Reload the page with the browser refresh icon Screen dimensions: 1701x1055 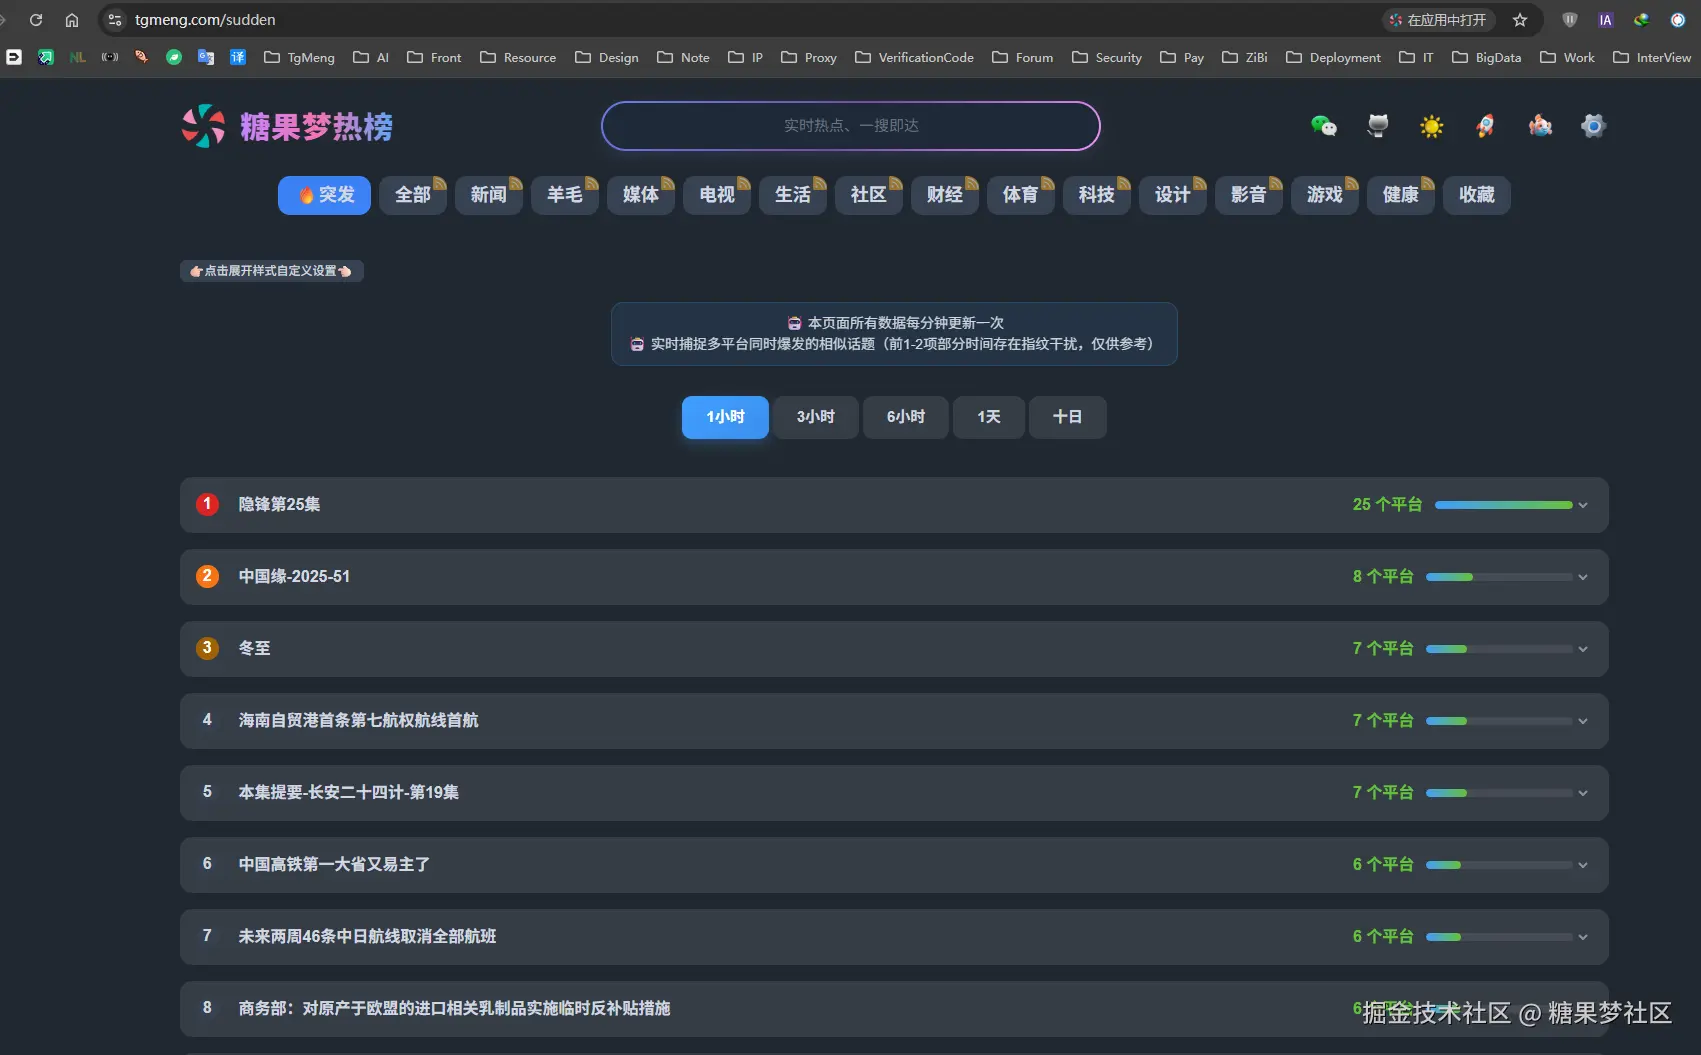(x=36, y=20)
